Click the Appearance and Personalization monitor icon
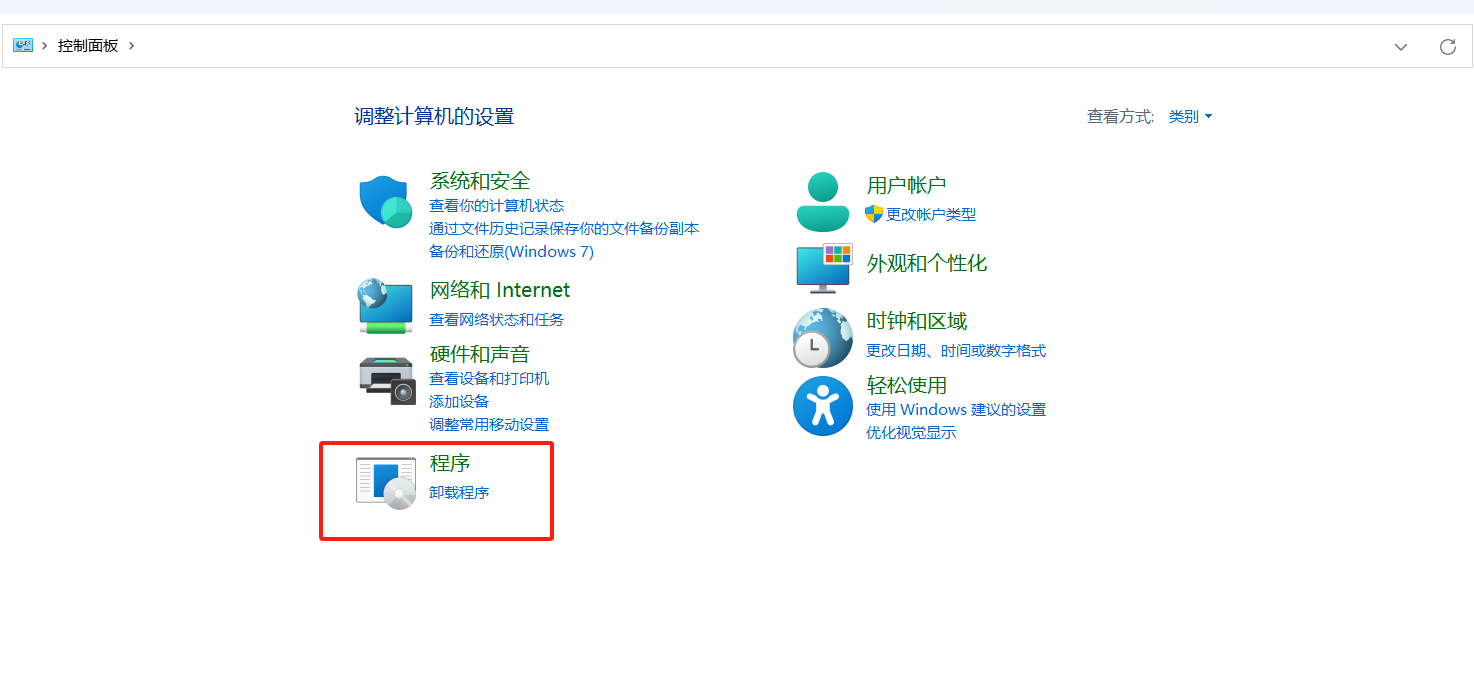This screenshot has height=674, width=1474. coord(822,267)
